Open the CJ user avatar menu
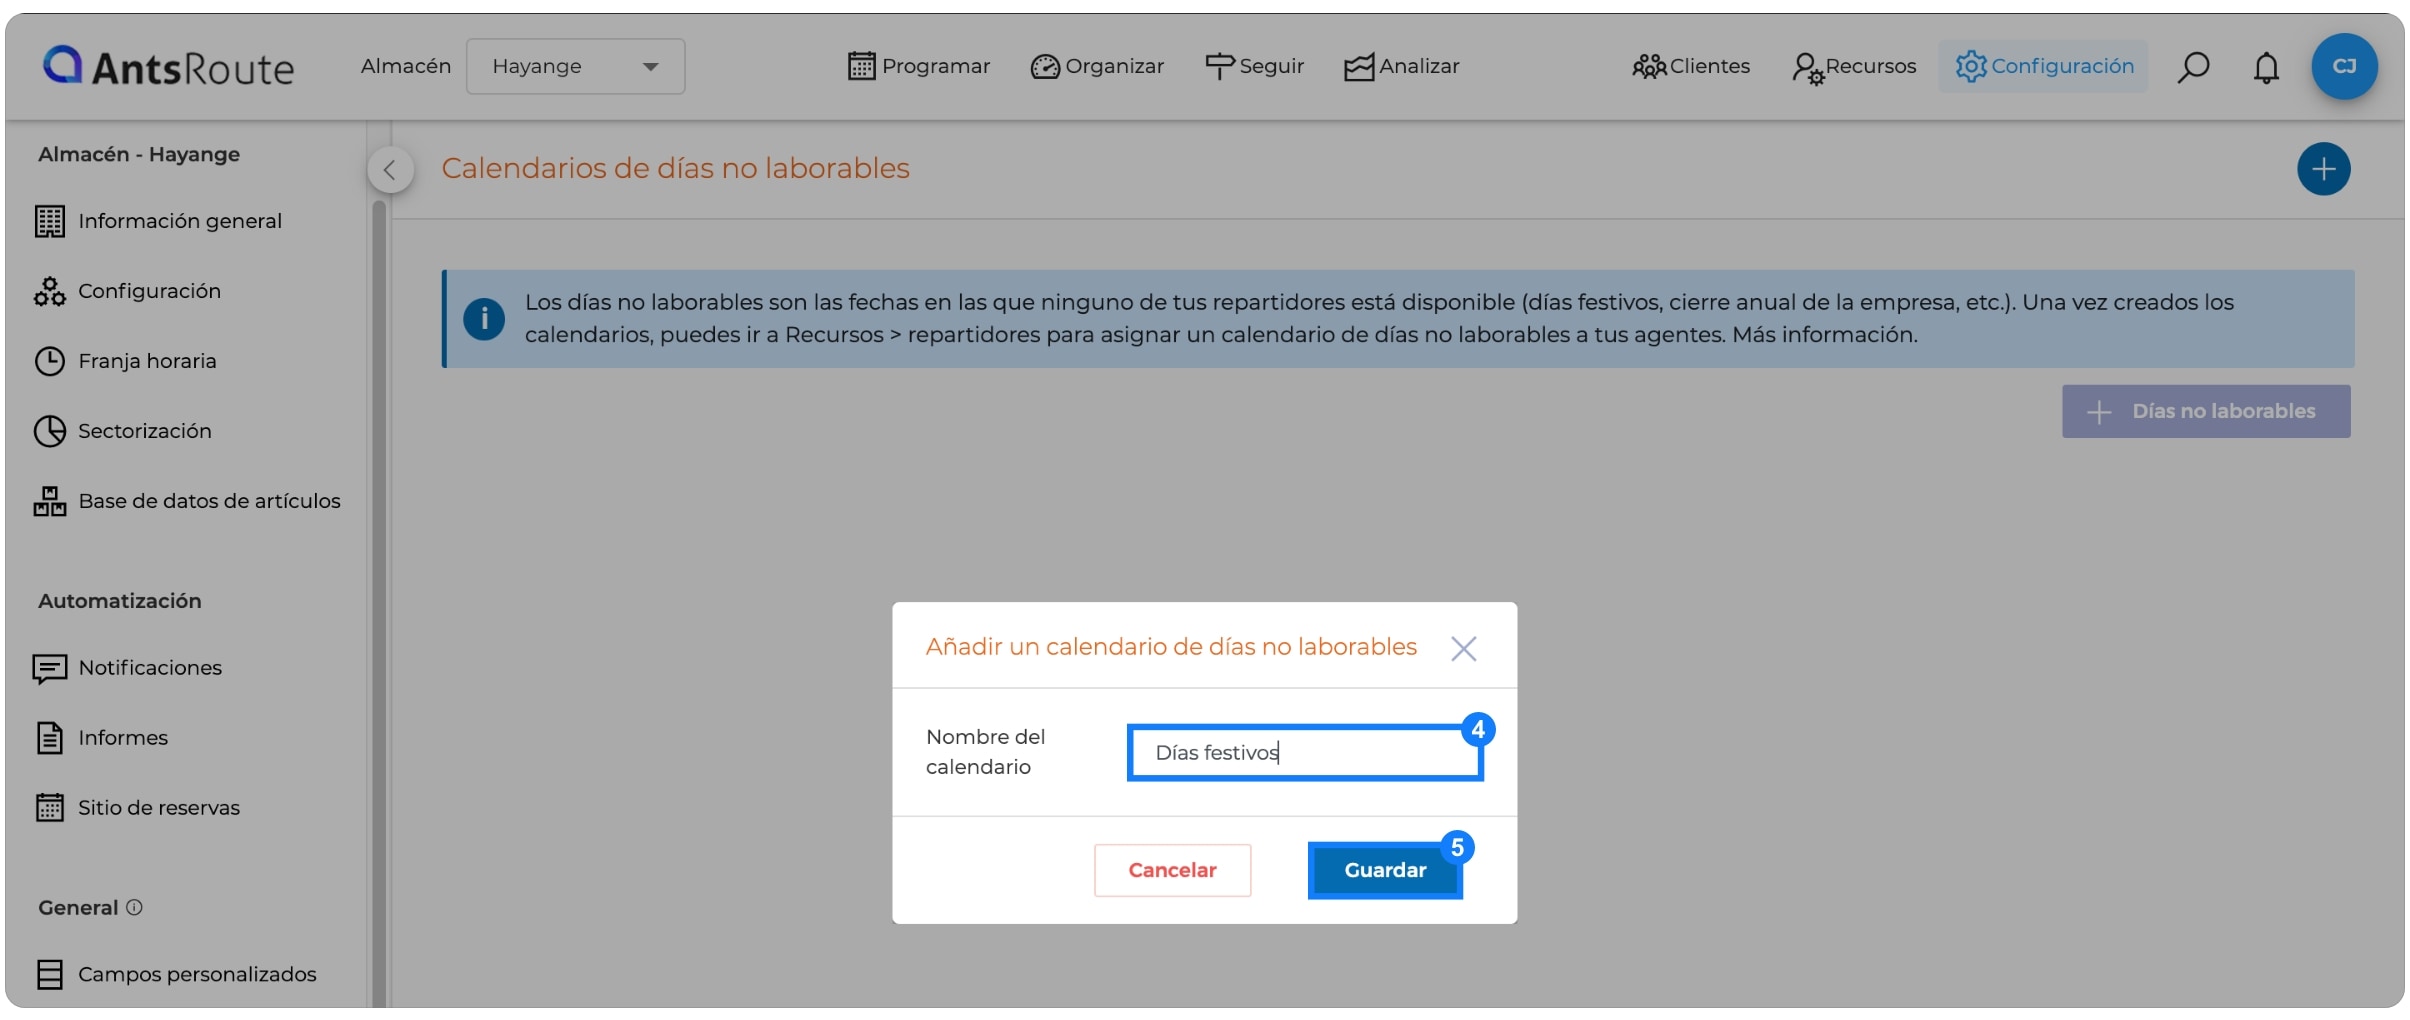Viewport: 2410px width, 1020px height. 2344,66
